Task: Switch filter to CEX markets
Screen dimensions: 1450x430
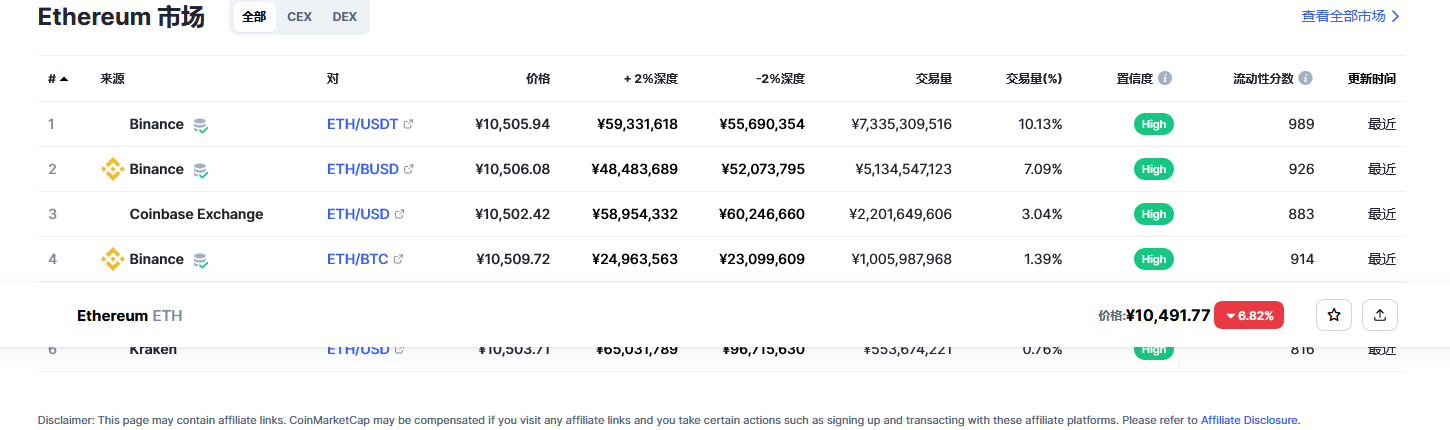Action: 299,17
